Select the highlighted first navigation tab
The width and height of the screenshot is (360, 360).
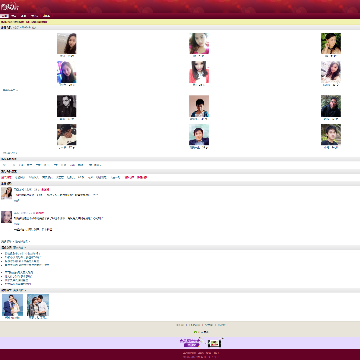(x=4, y=16)
